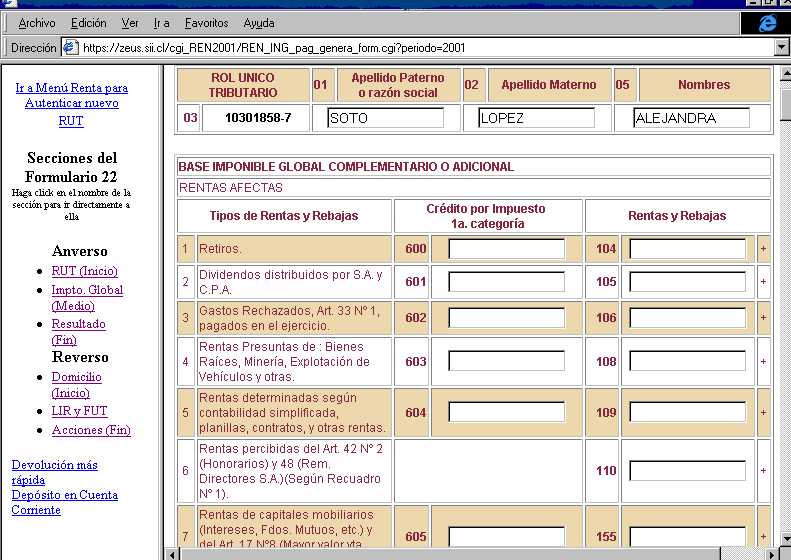
Task: Click the code 604 input for contabilidad simplificada
Action: point(506,412)
